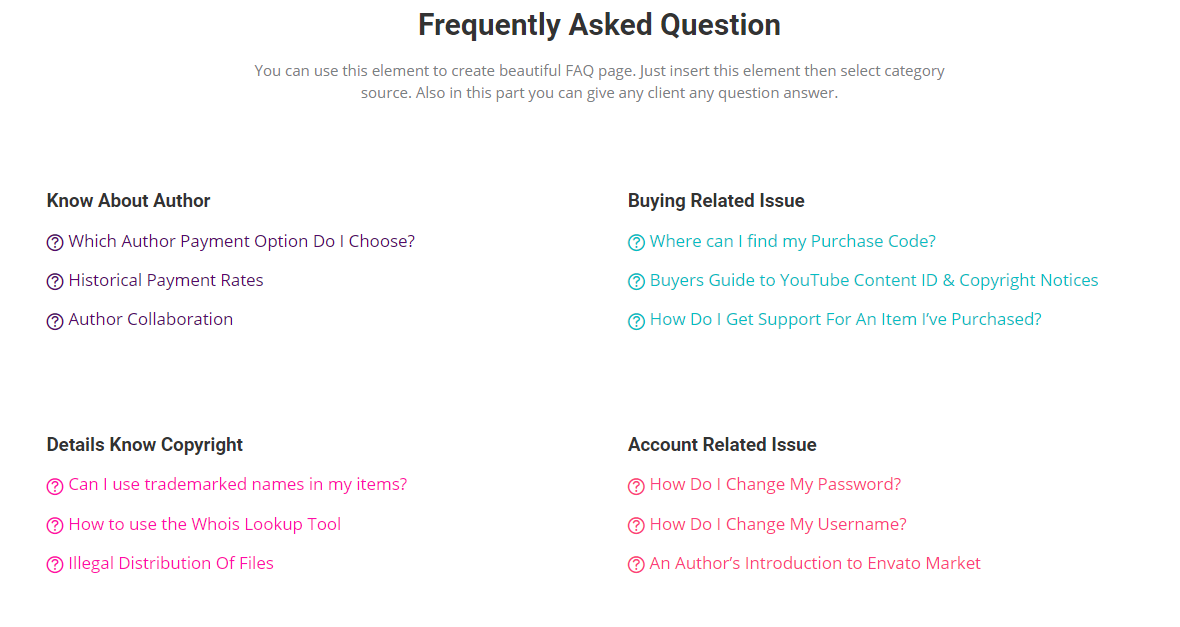Viewport: 1180px width, 627px height.
Task: Click question icon next to Historical Payment Rates
Action: click(55, 282)
